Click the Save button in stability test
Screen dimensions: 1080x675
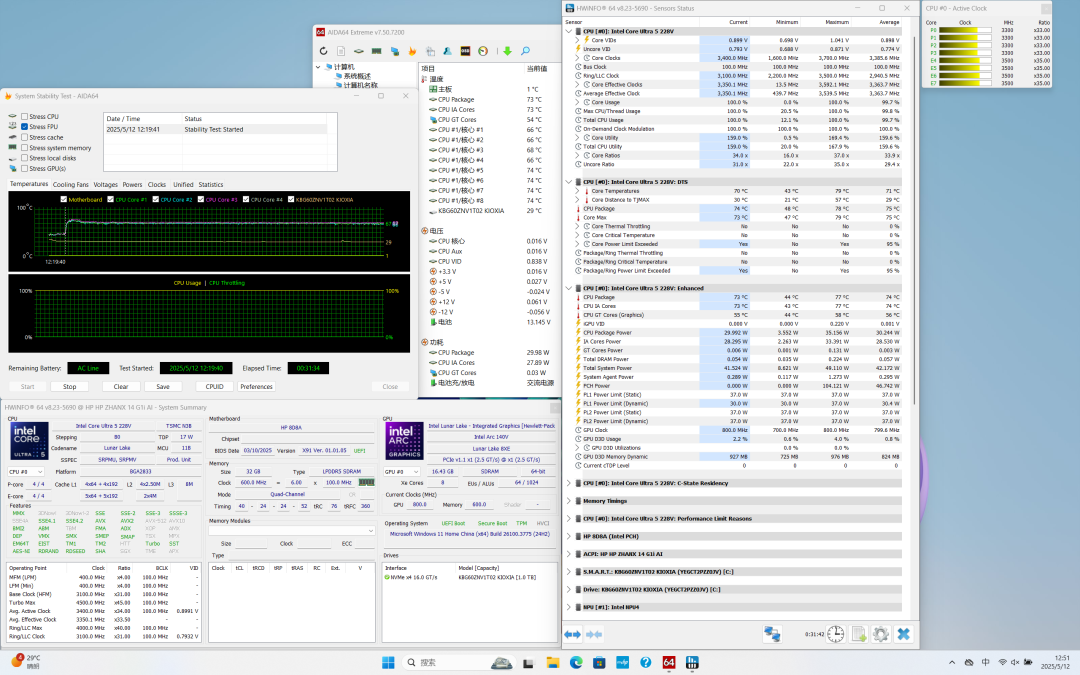click(163, 386)
